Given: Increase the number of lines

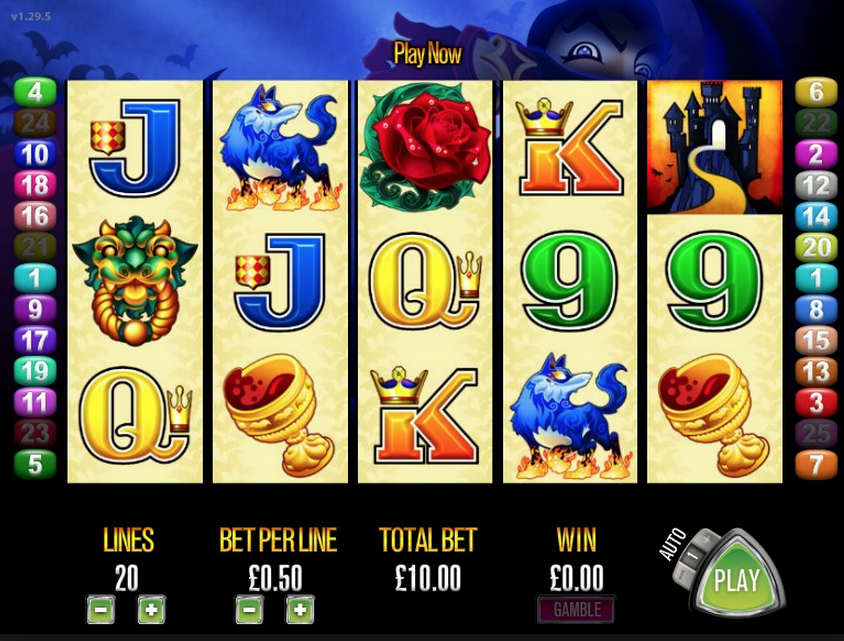Looking at the screenshot, I should pyautogui.click(x=152, y=610).
